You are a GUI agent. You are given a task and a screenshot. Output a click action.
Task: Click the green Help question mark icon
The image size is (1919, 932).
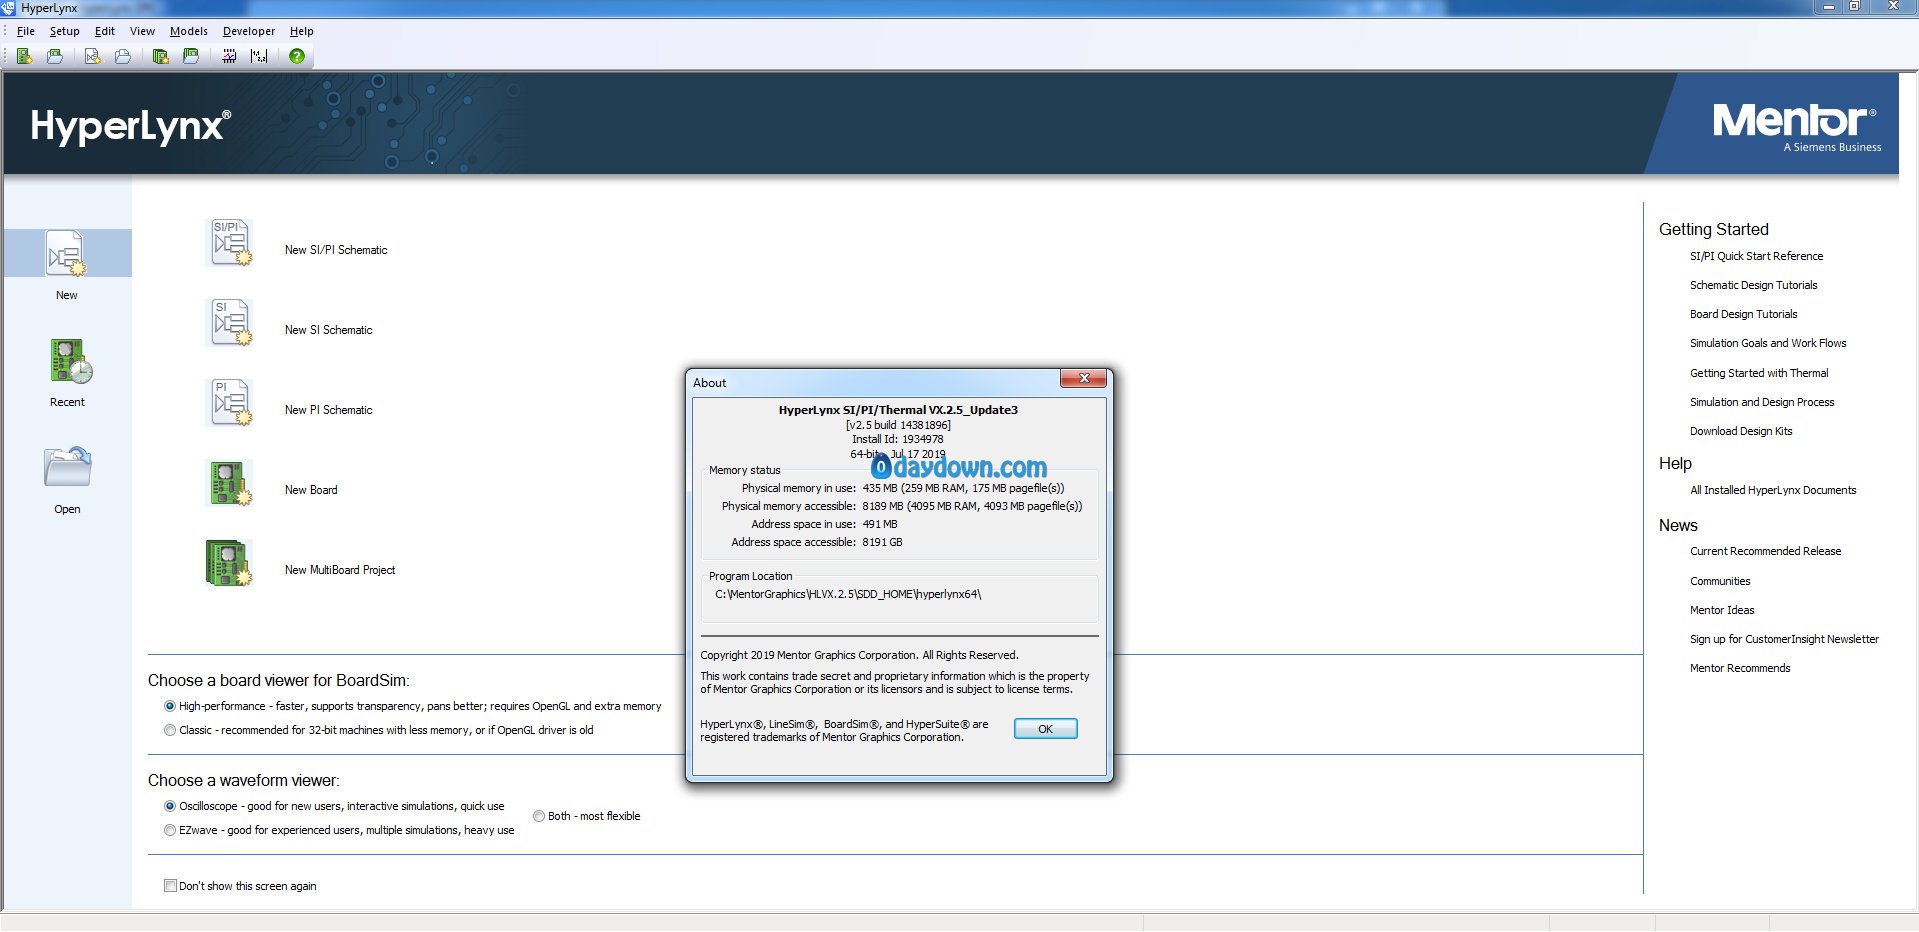297,56
